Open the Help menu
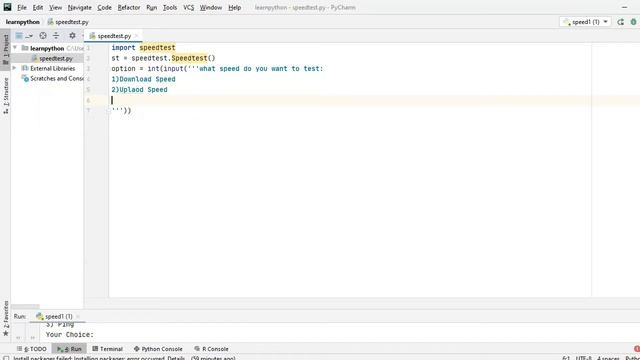 click(x=234, y=7)
